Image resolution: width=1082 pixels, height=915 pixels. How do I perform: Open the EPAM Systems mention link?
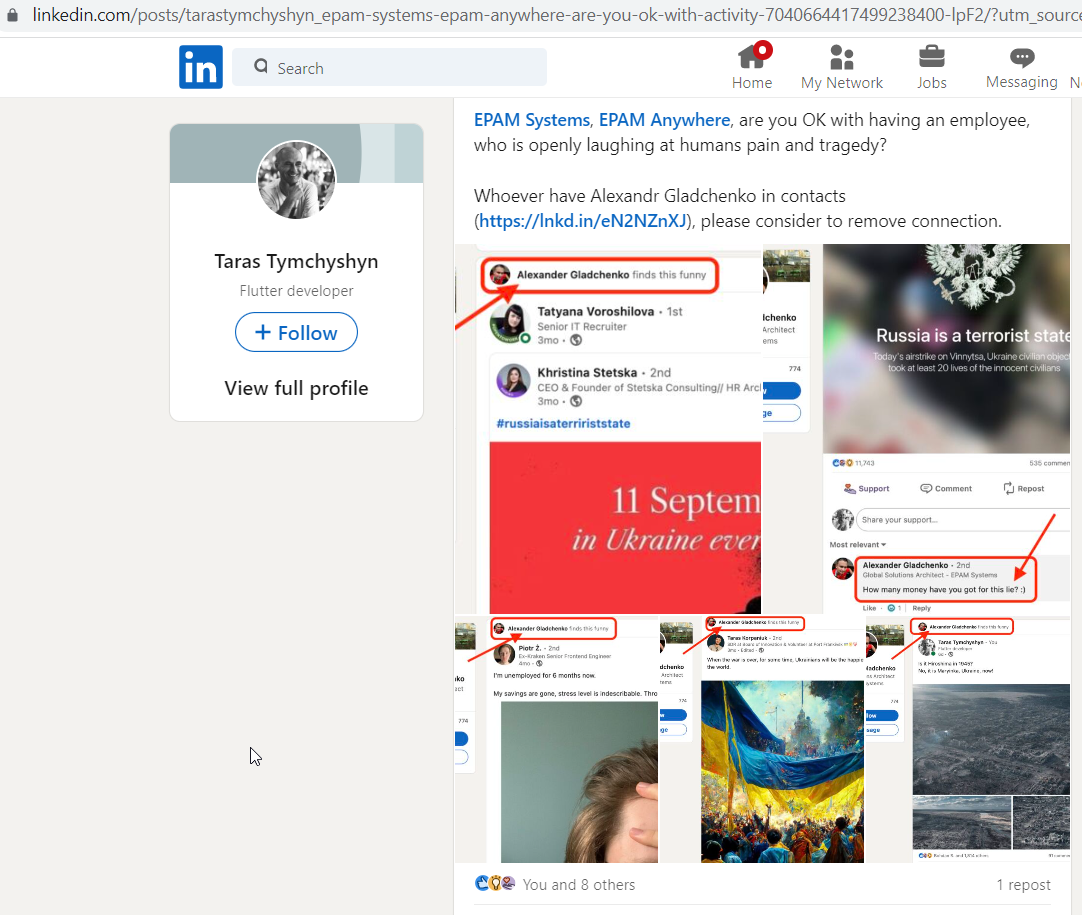click(x=531, y=120)
